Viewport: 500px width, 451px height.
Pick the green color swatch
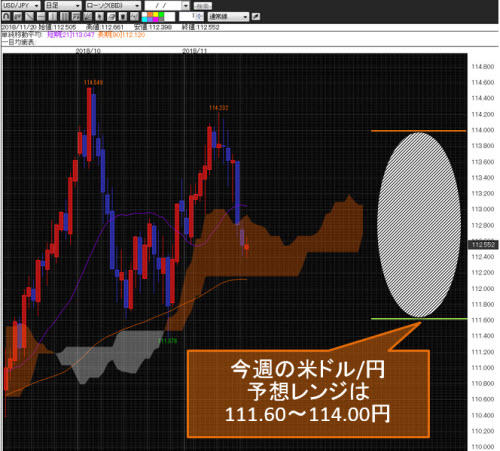pos(161,14)
